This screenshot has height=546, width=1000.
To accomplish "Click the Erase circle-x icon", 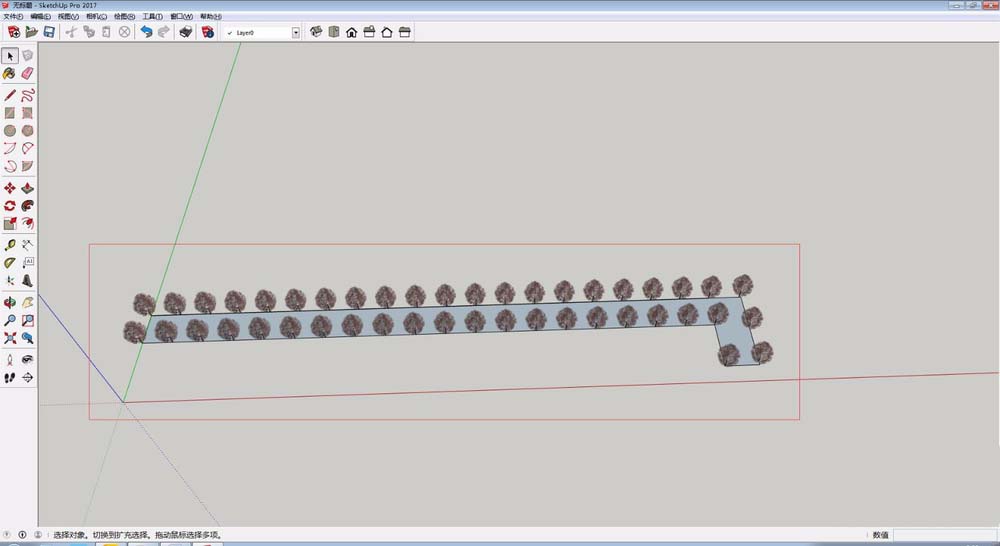I will tap(124, 32).
